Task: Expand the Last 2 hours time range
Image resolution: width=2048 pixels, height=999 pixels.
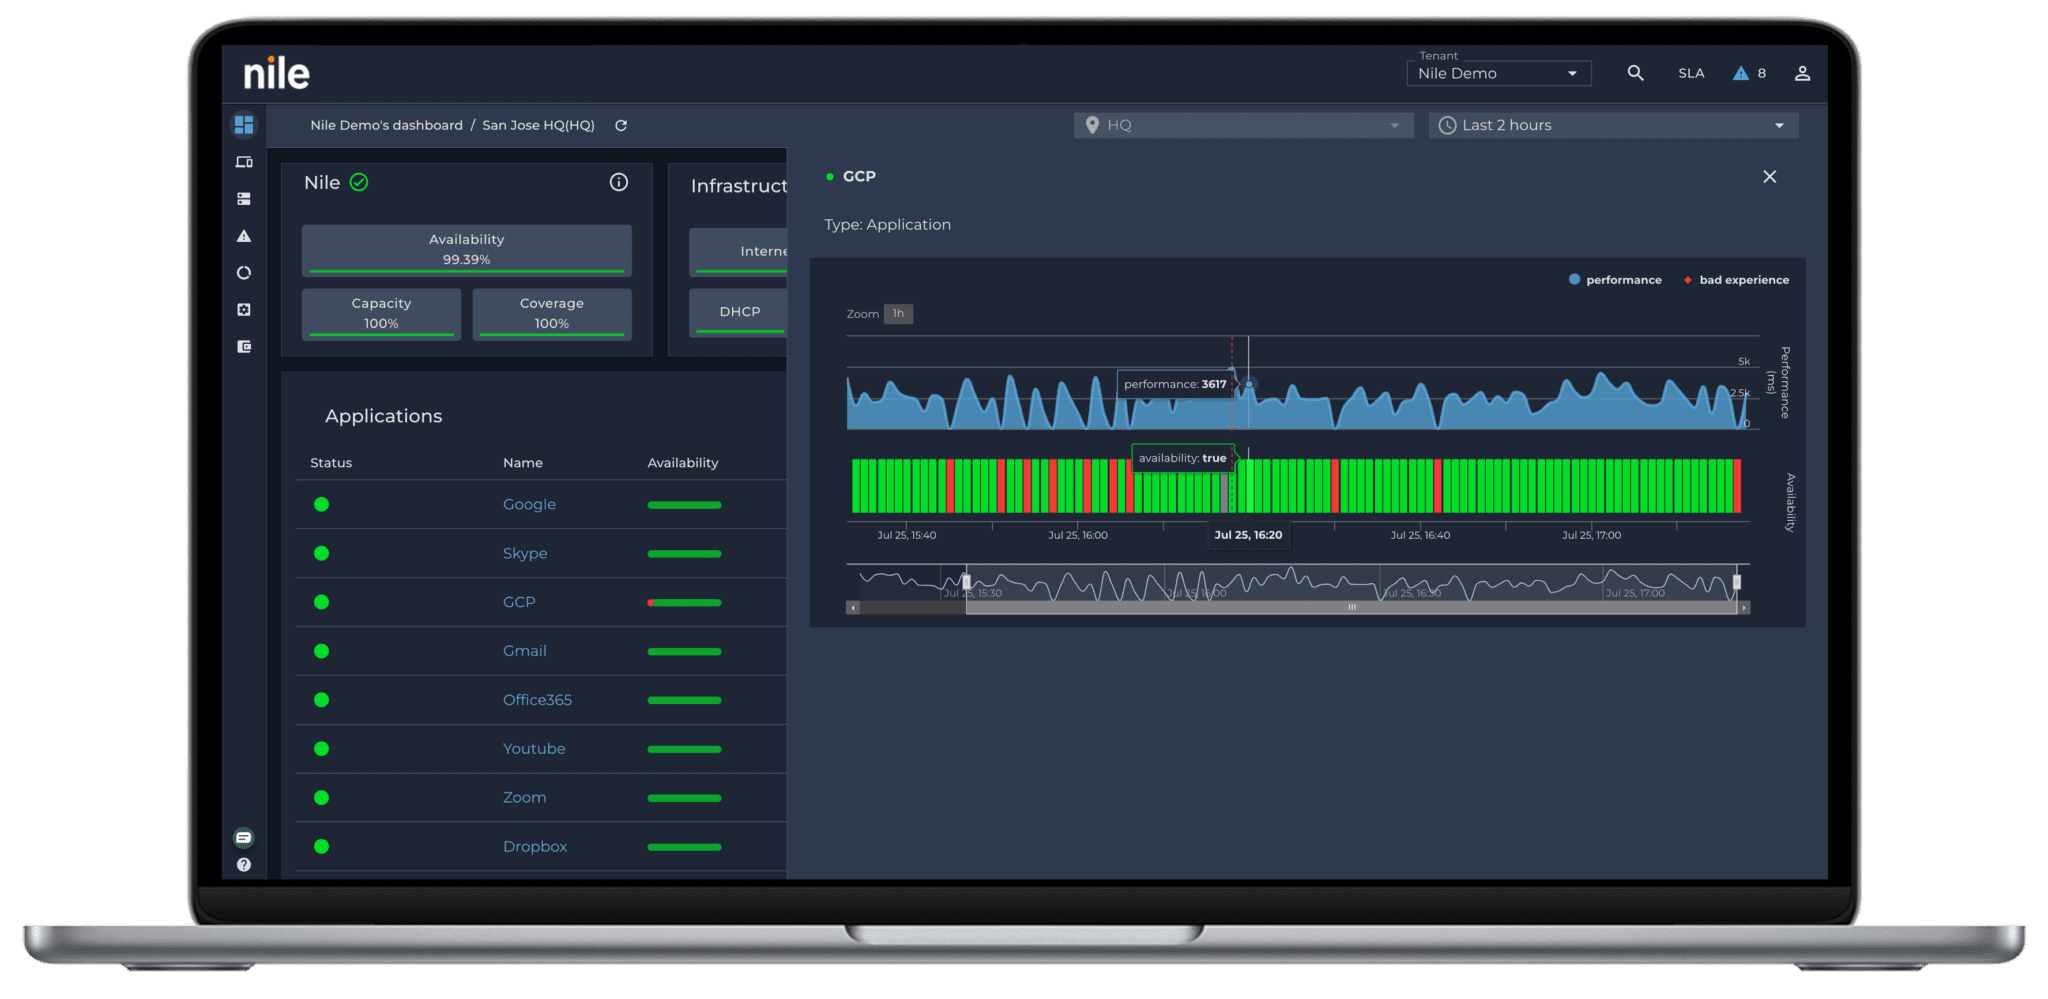Action: (1612, 125)
